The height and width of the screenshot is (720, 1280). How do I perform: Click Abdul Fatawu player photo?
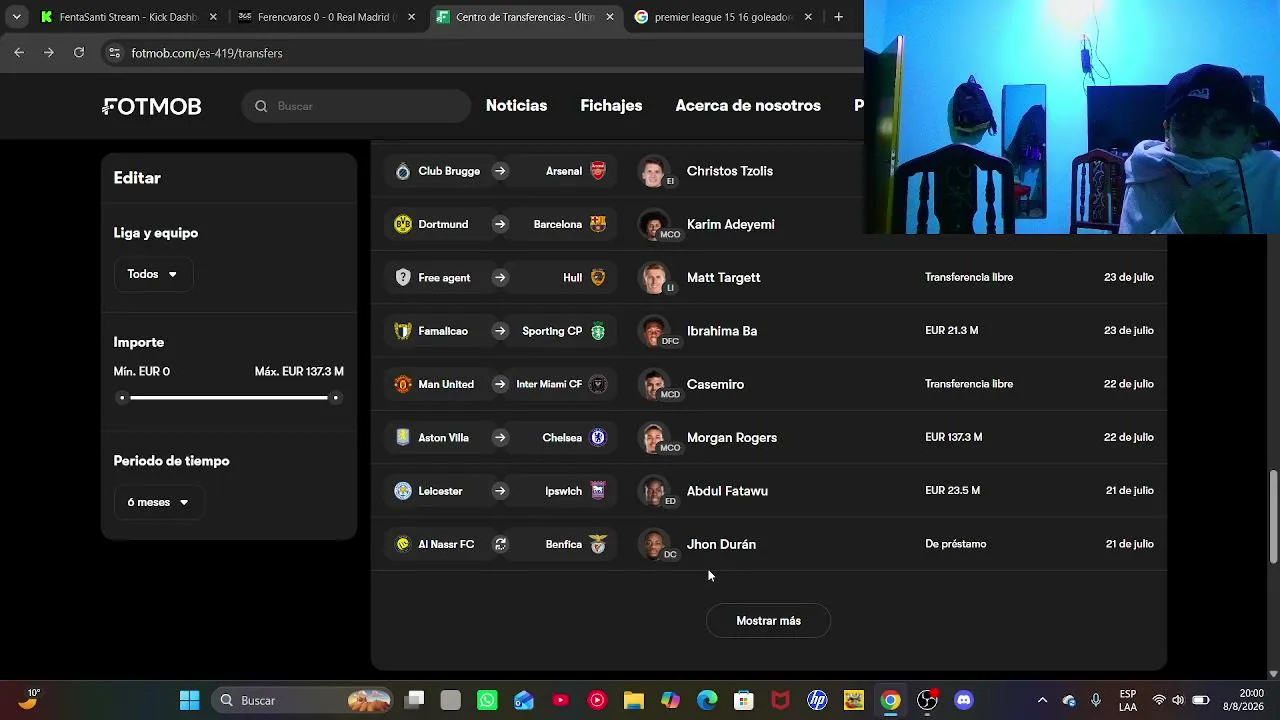click(653, 491)
